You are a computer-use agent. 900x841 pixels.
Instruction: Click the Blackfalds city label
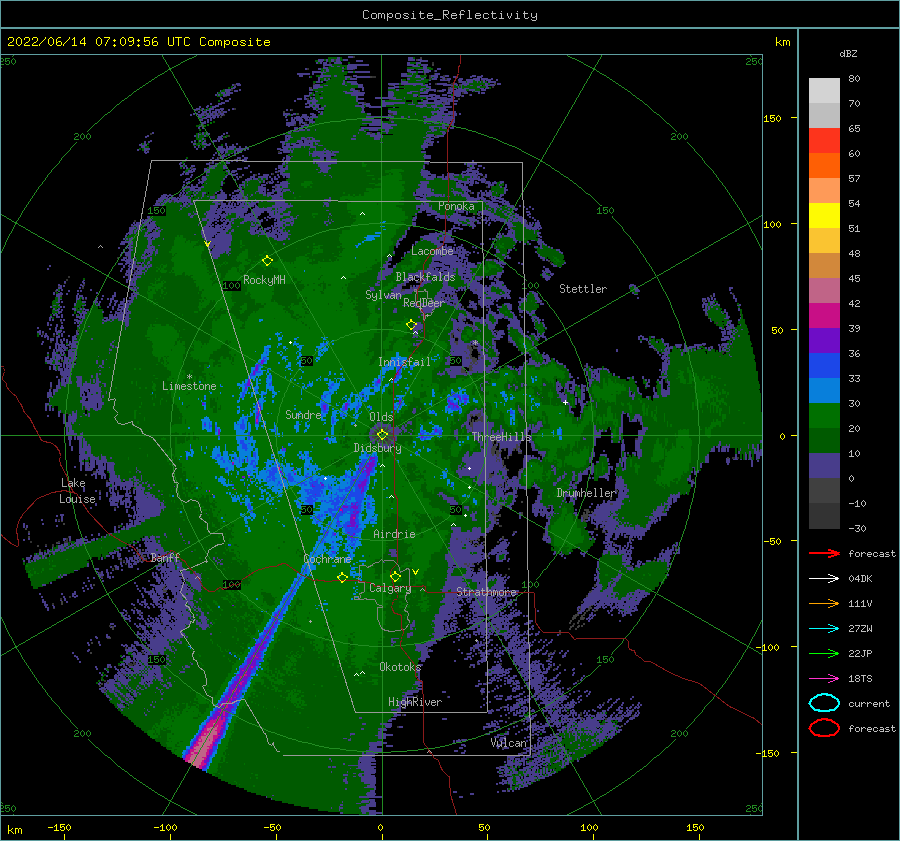click(x=425, y=277)
